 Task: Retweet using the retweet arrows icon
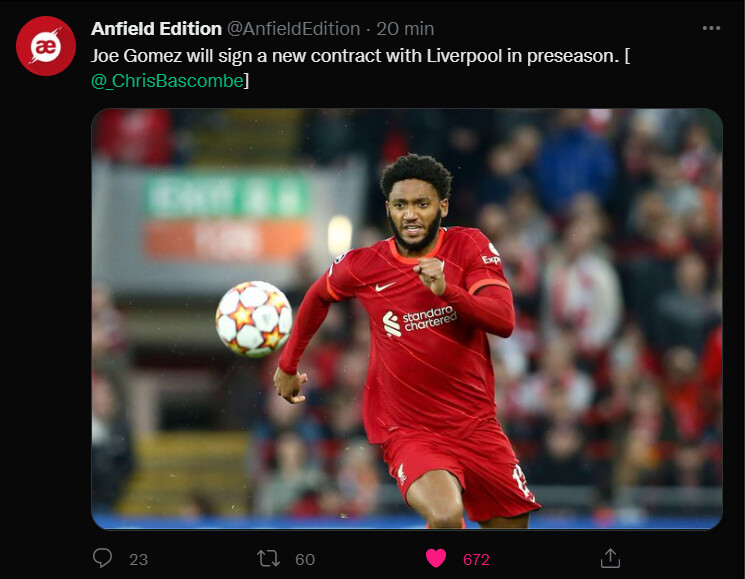pos(268,559)
